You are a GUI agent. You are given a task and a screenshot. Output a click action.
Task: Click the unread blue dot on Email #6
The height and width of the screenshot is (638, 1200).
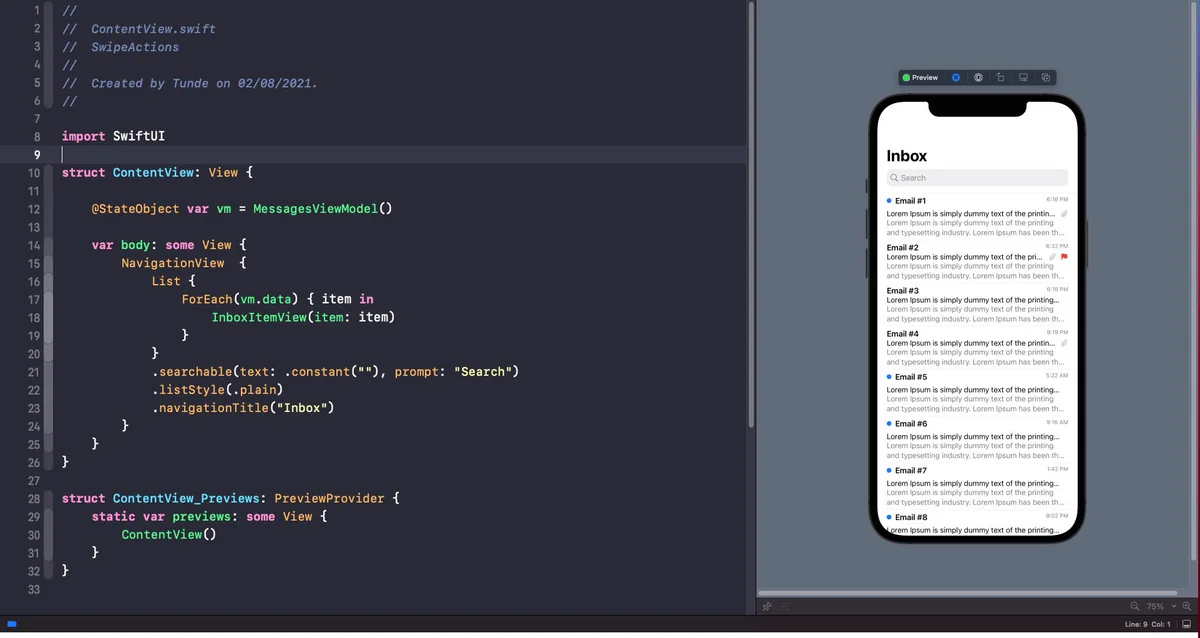click(x=889, y=423)
